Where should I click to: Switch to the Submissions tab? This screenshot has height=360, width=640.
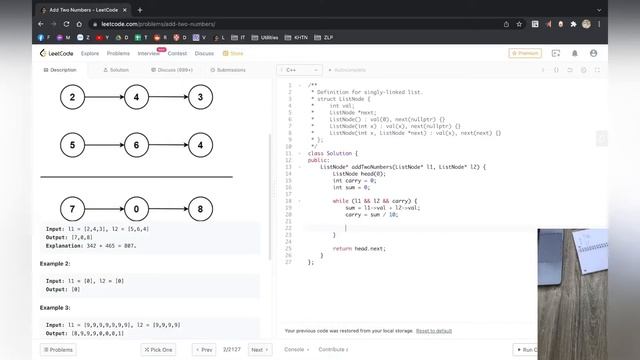point(228,70)
